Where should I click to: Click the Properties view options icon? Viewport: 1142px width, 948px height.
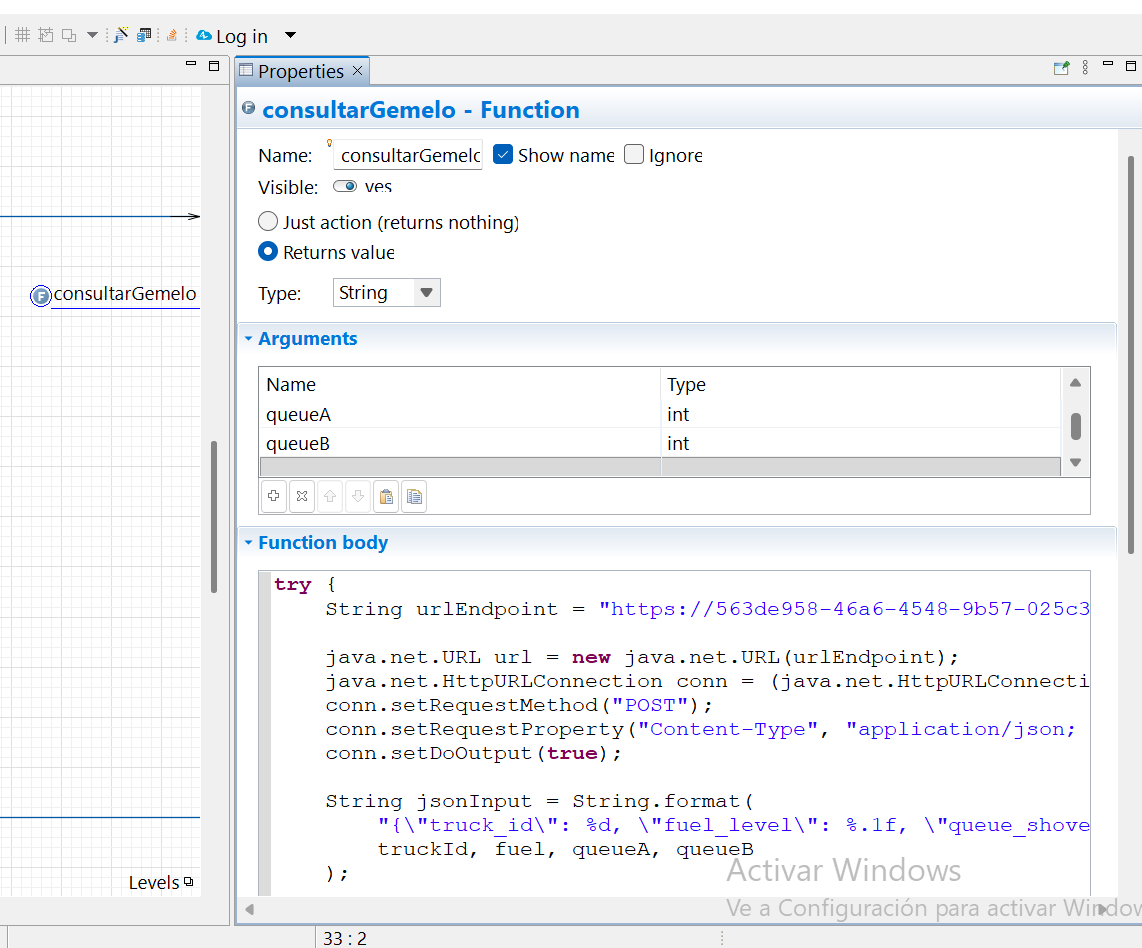click(x=1085, y=68)
